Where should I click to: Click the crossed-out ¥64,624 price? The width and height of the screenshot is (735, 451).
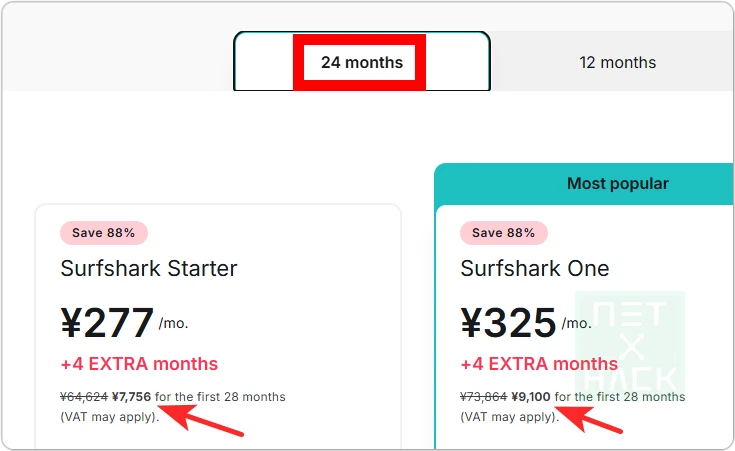[84, 397]
